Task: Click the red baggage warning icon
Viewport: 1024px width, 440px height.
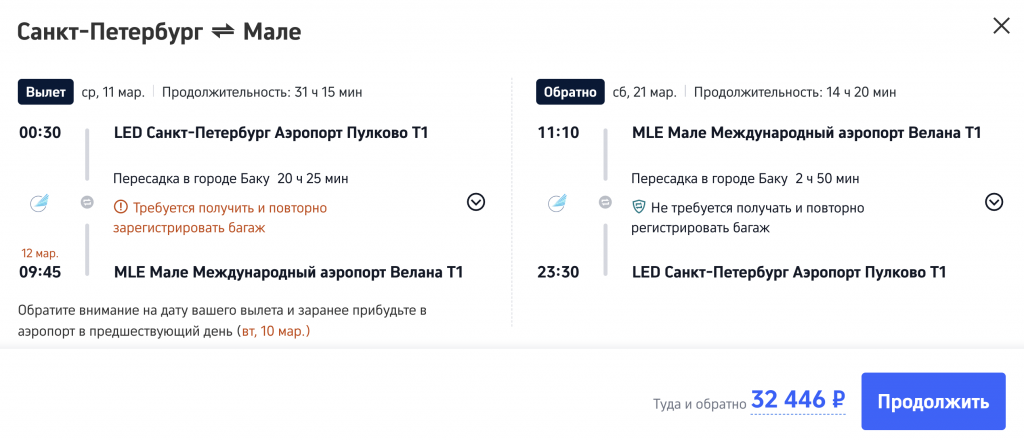Action: click(121, 208)
